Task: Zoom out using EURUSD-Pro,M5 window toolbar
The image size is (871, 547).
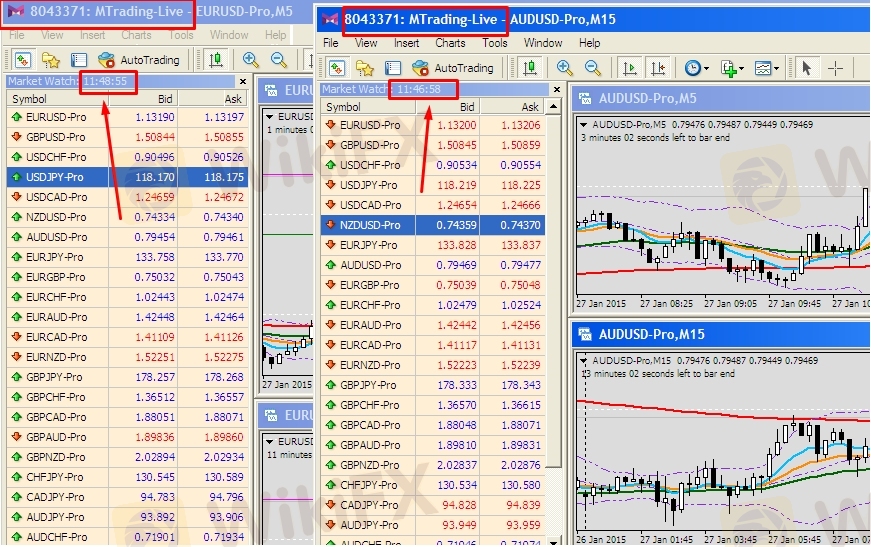Action: click(x=278, y=60)
